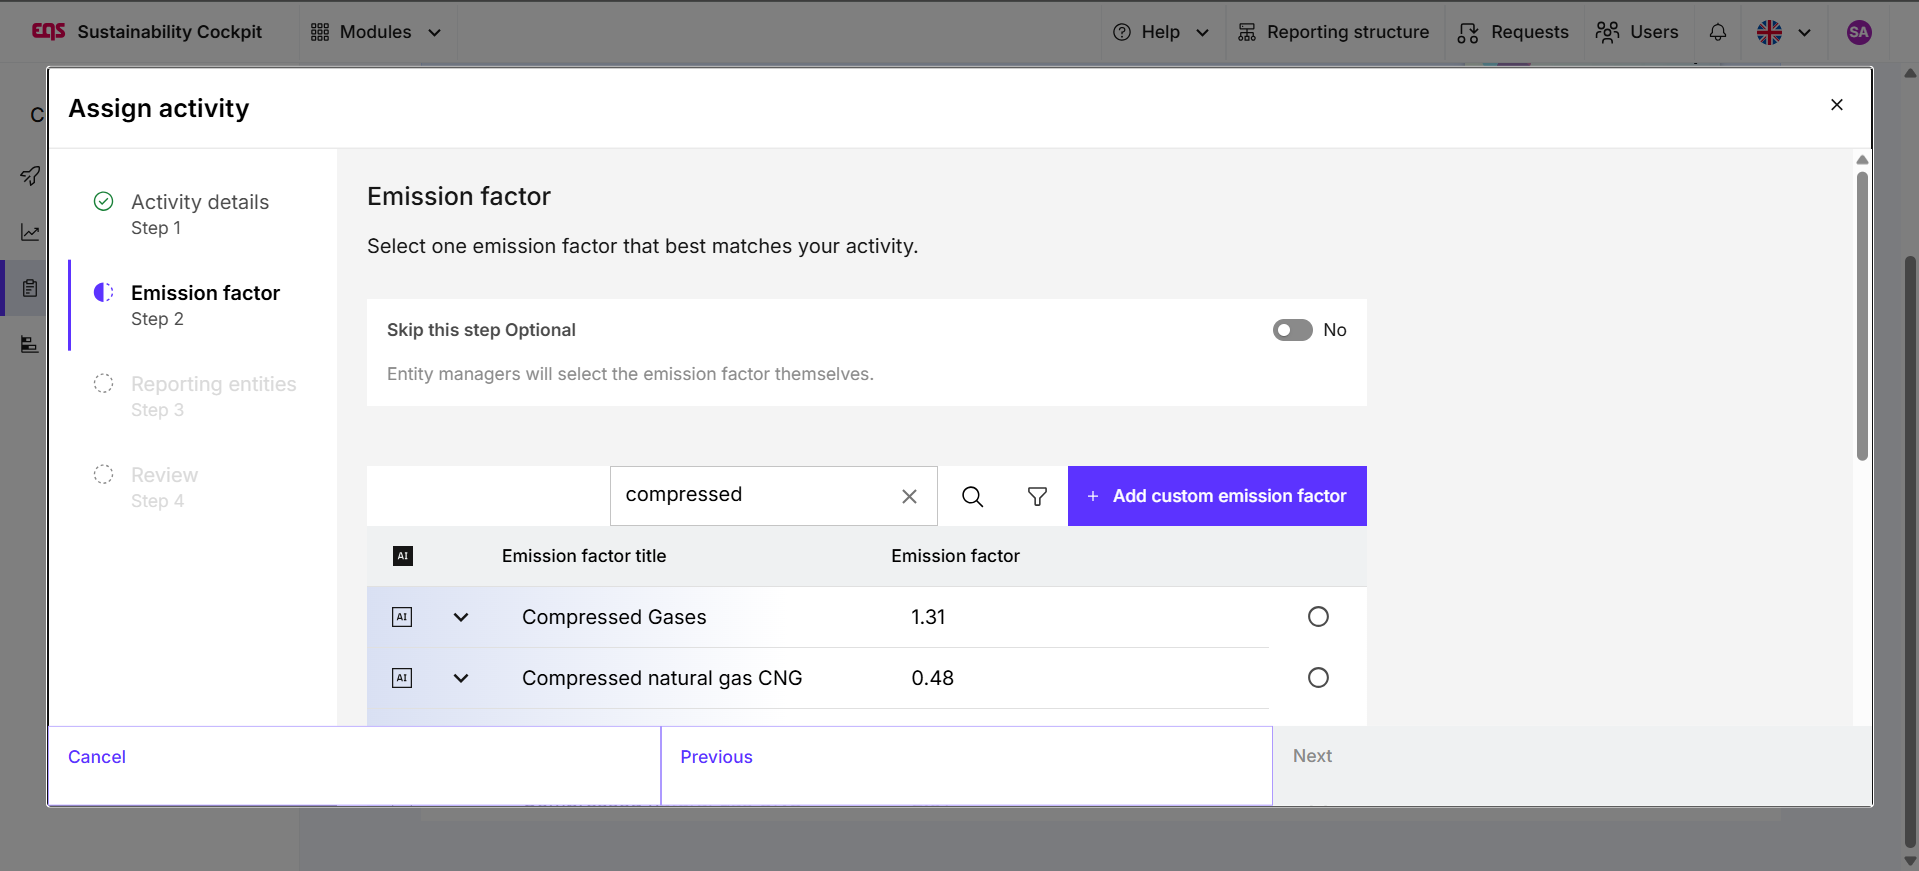Toggle the Skip this step switch
Viewport: 1919px width, 871px height.
click(1292, 330)
